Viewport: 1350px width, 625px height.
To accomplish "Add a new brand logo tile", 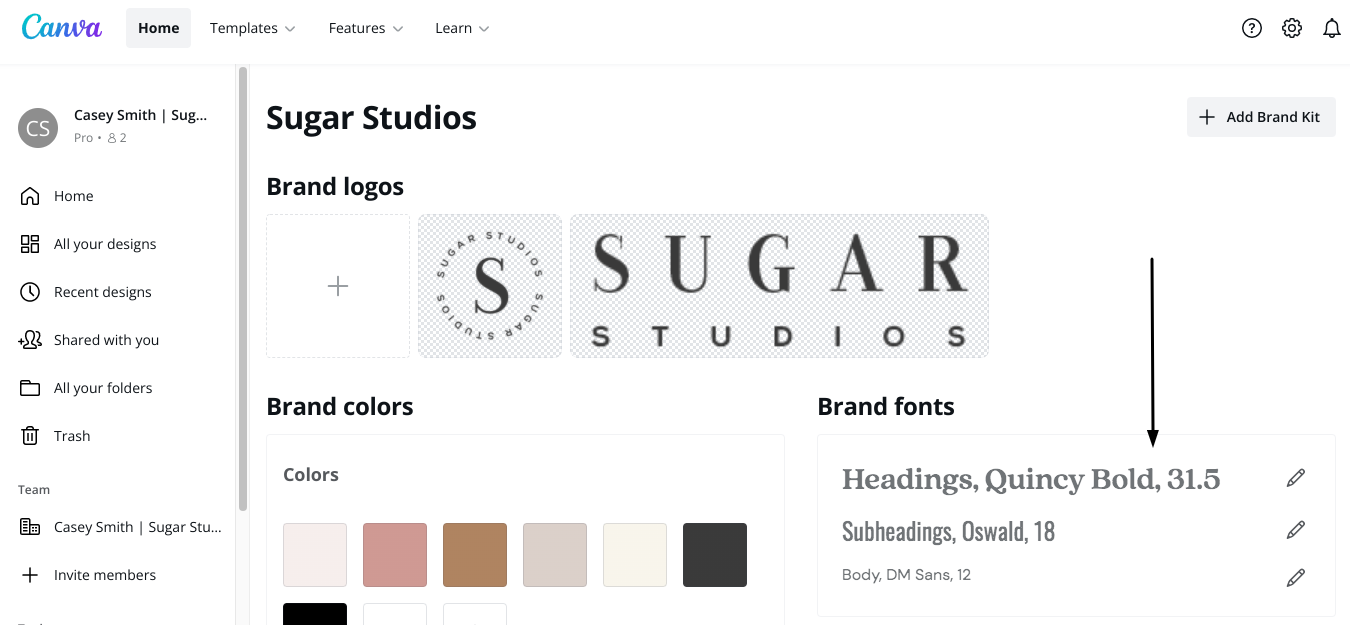I will click(338, 286).
